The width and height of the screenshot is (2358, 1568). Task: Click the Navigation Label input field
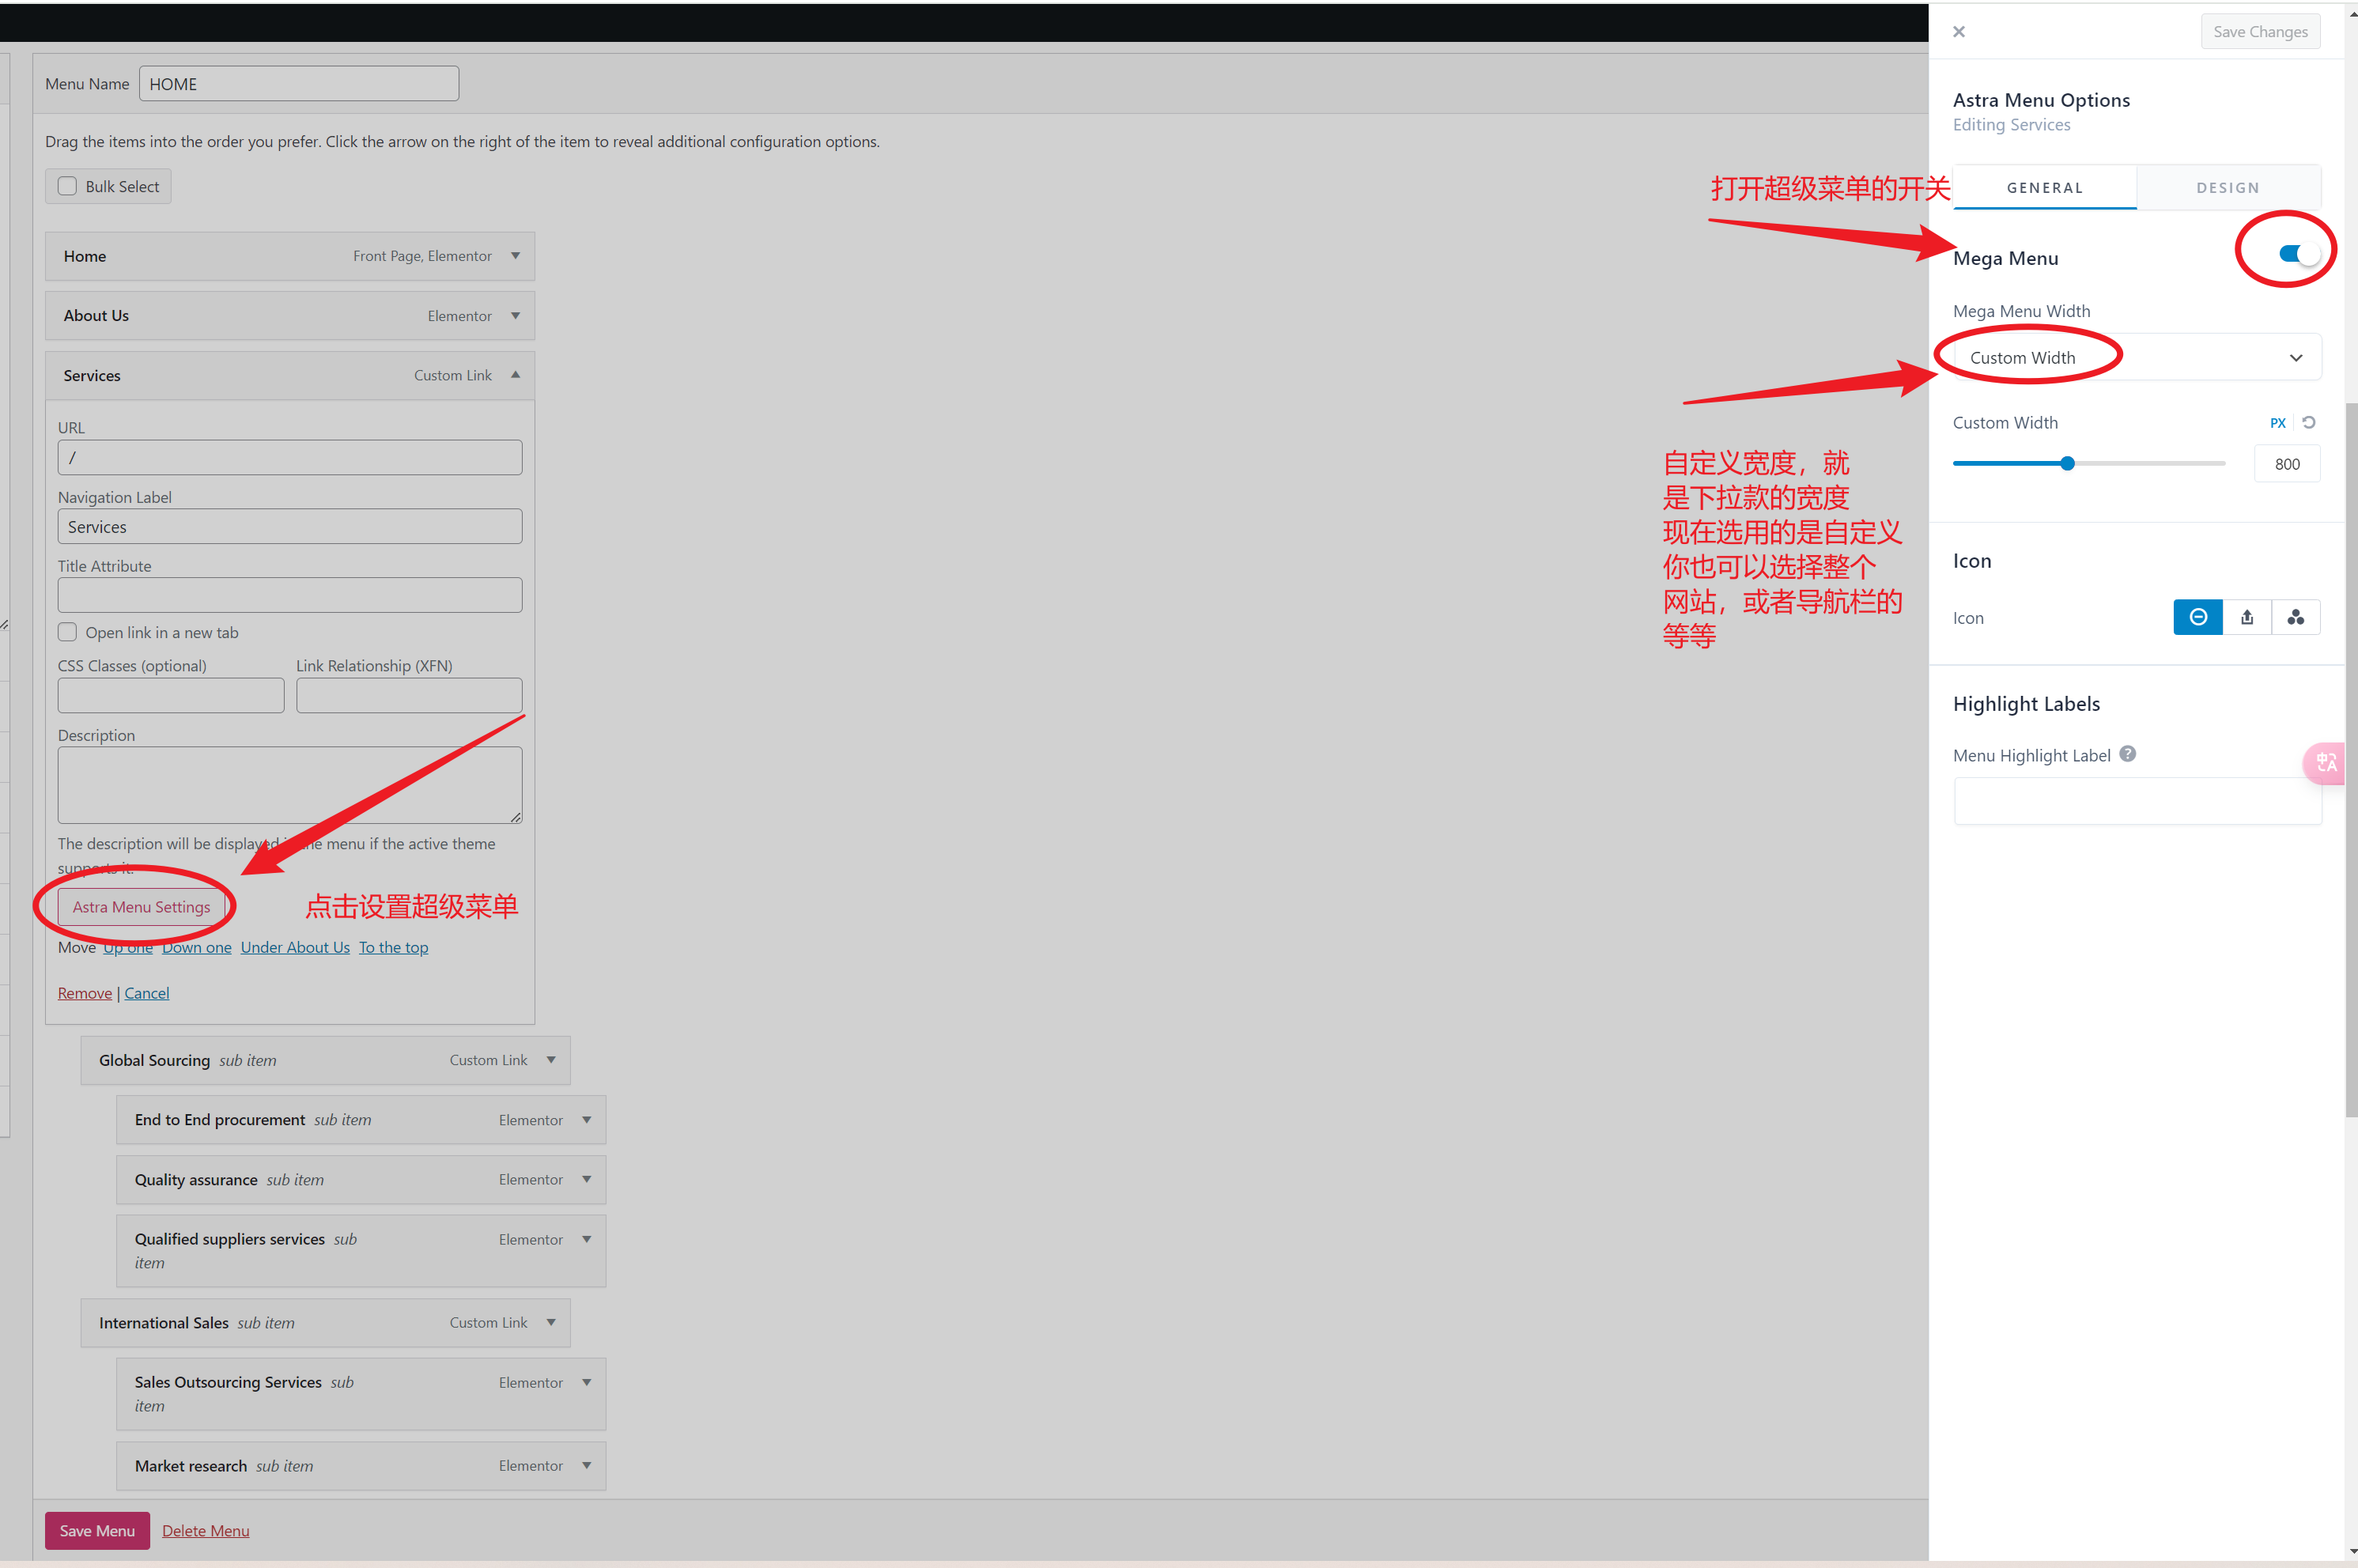tap(289, 527)
